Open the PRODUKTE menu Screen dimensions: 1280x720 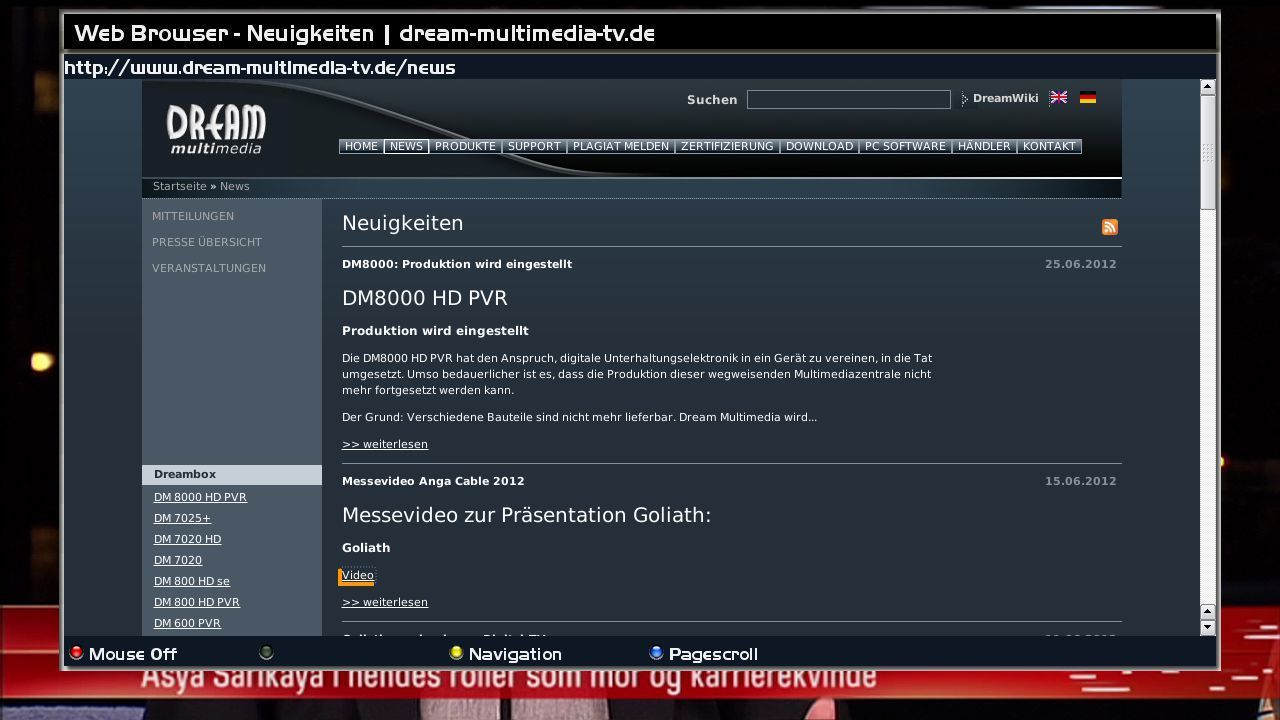pos(465,146)
